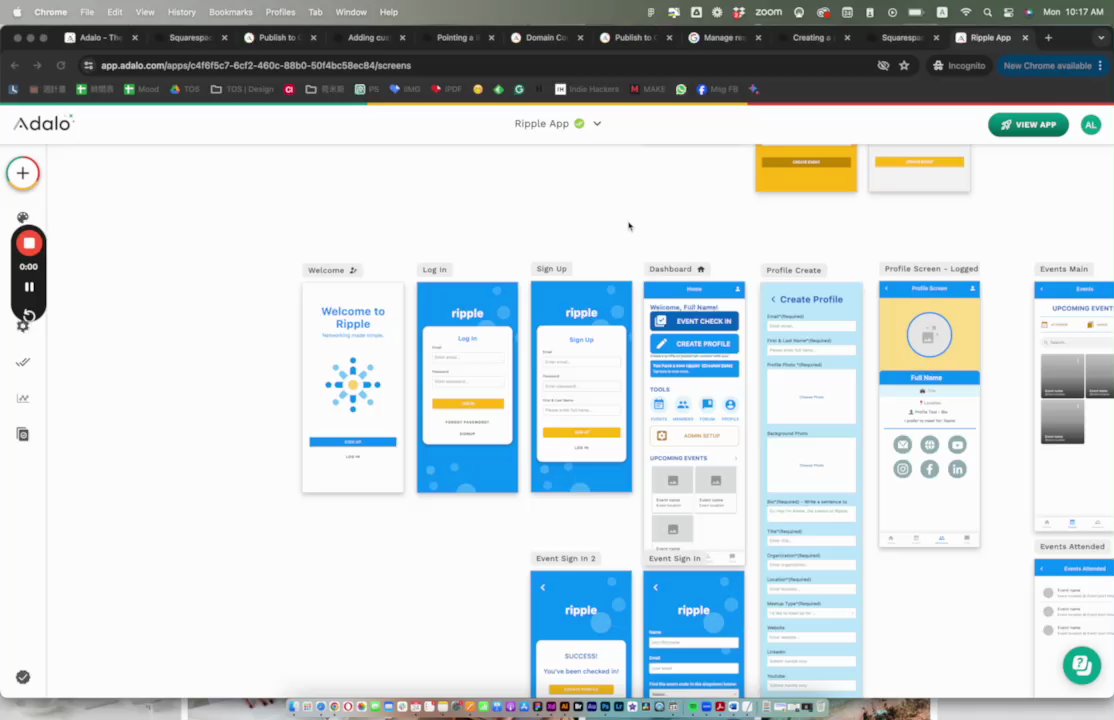Viewport: 1114px width, 720px height.
Task: Open Spotlight search in menu bar
Action: [x=988, y=12]
